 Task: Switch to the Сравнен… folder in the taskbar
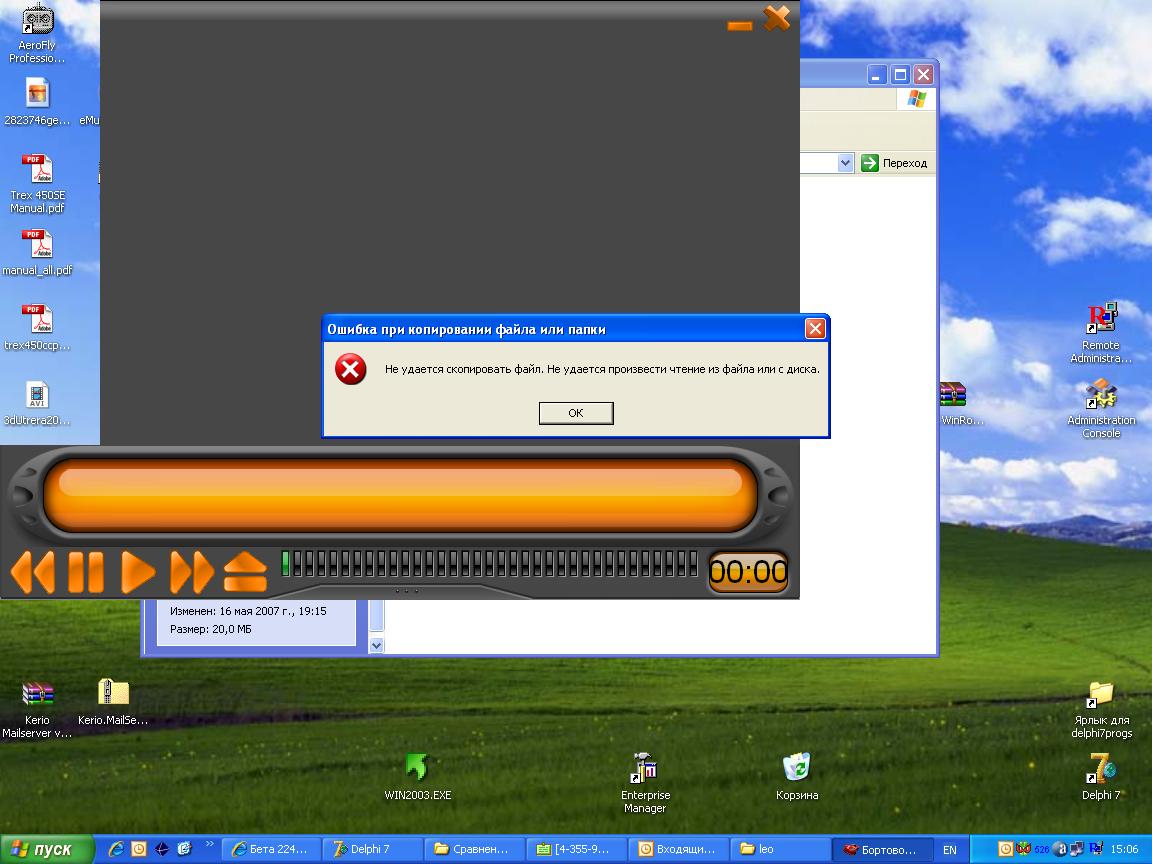click(x=475, y=849)
